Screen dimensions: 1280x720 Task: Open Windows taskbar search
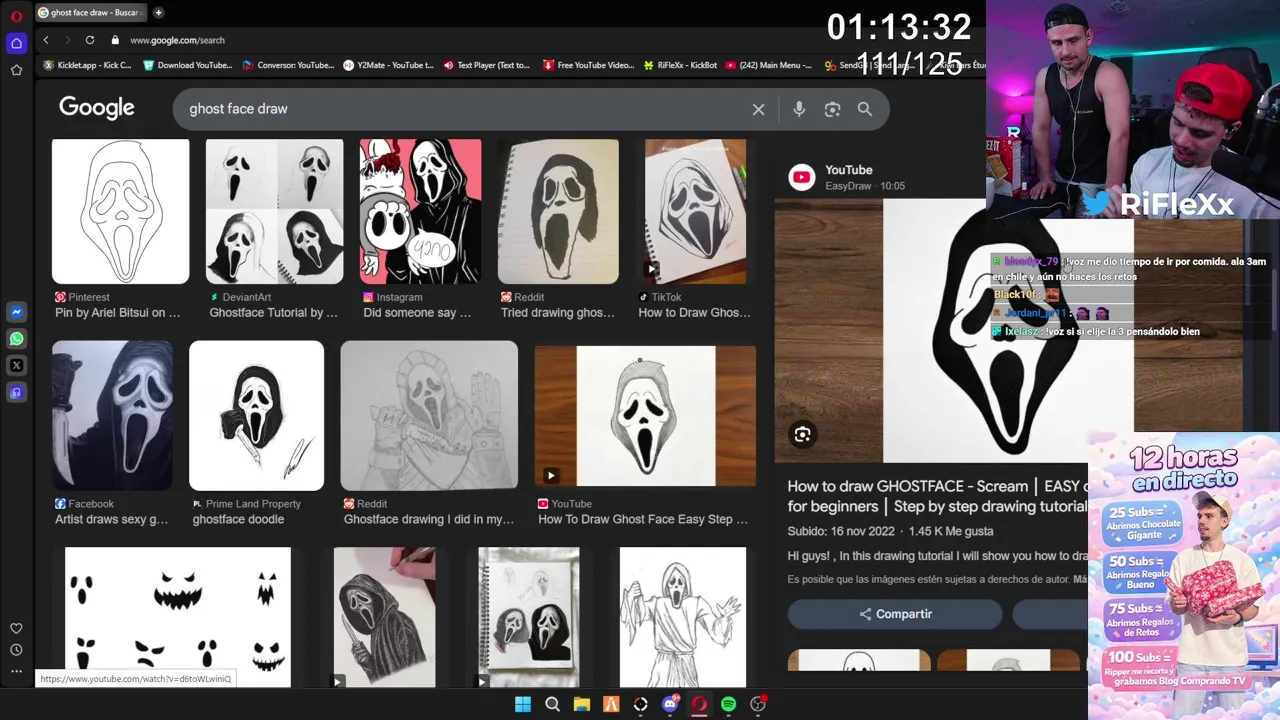pos(552,704)
